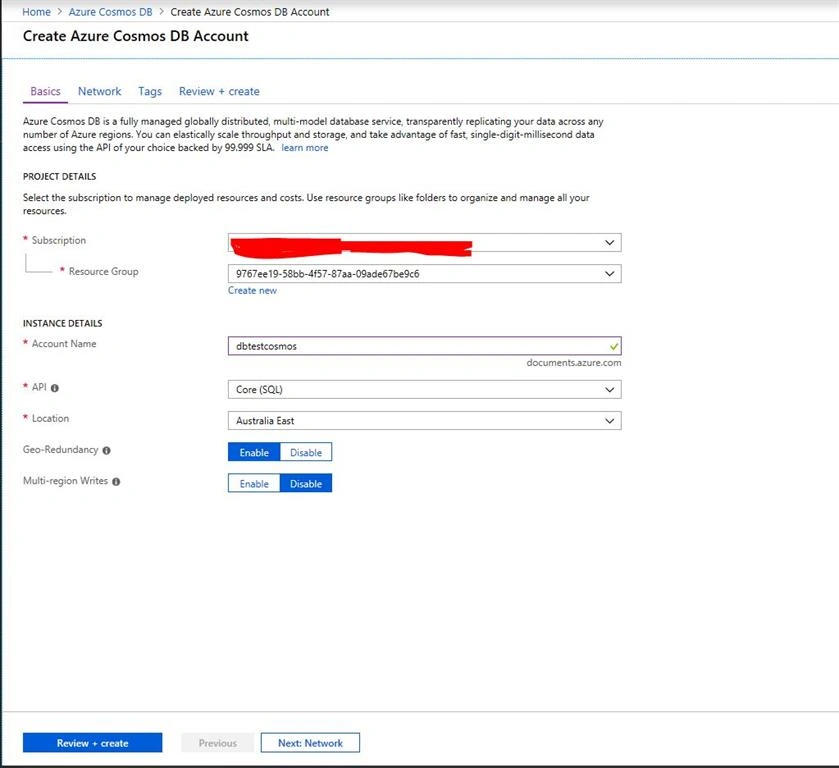
Task: Switch to the Tags tab
Action: point(150,91)
